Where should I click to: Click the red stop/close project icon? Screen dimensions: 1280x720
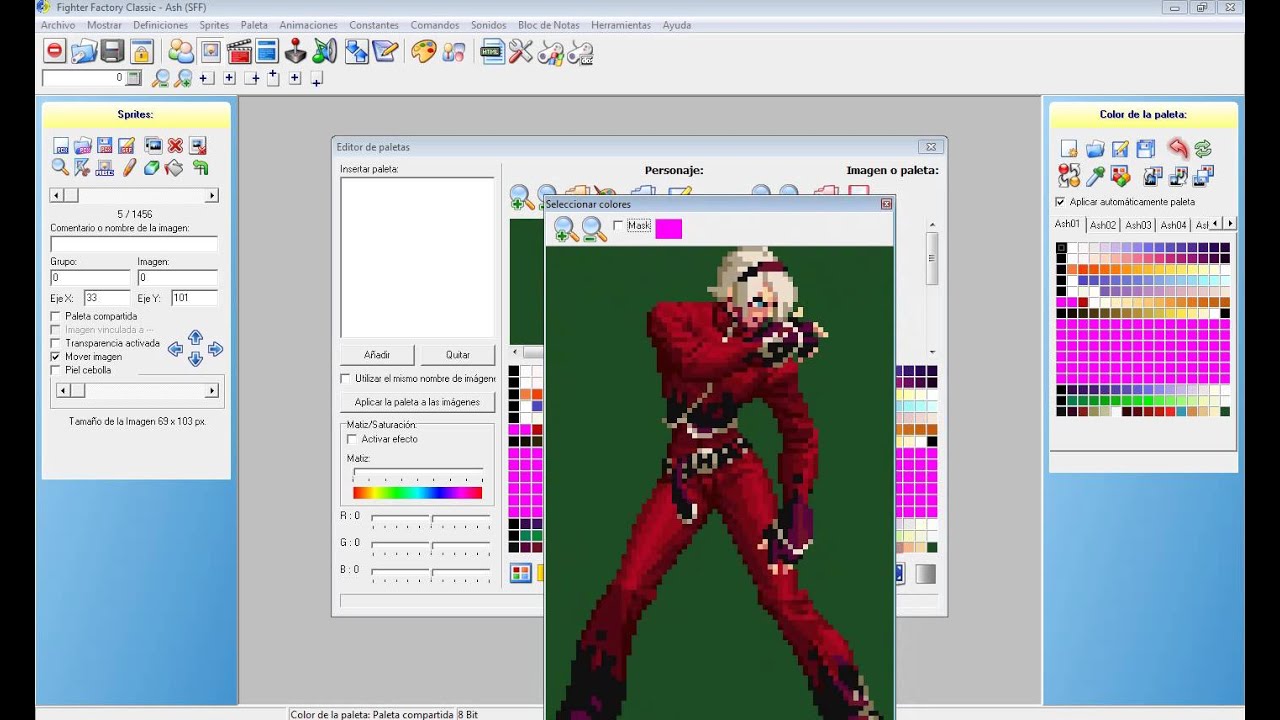[55, 51]
